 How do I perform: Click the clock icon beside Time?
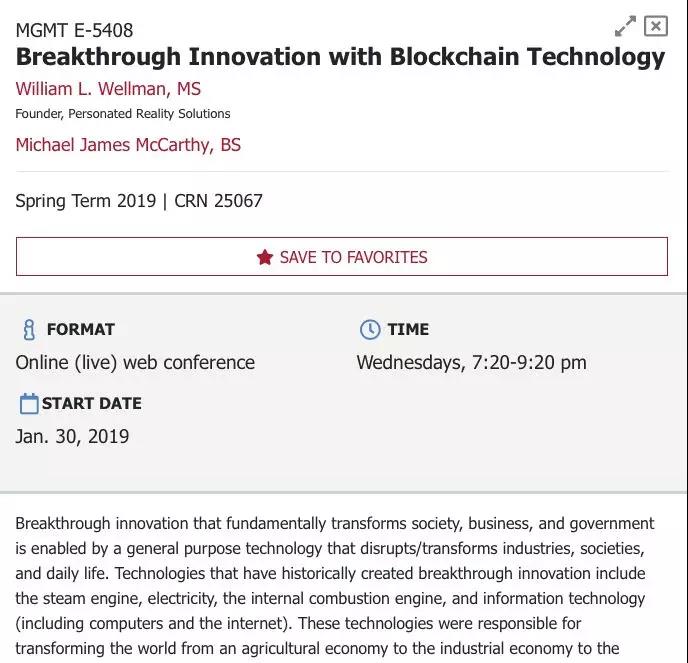click(370, 329)
